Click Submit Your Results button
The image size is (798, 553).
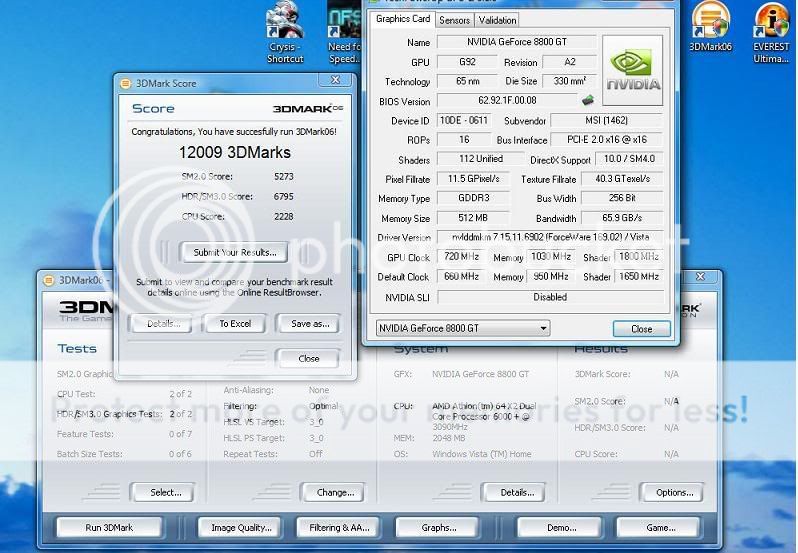click(235, 252)
